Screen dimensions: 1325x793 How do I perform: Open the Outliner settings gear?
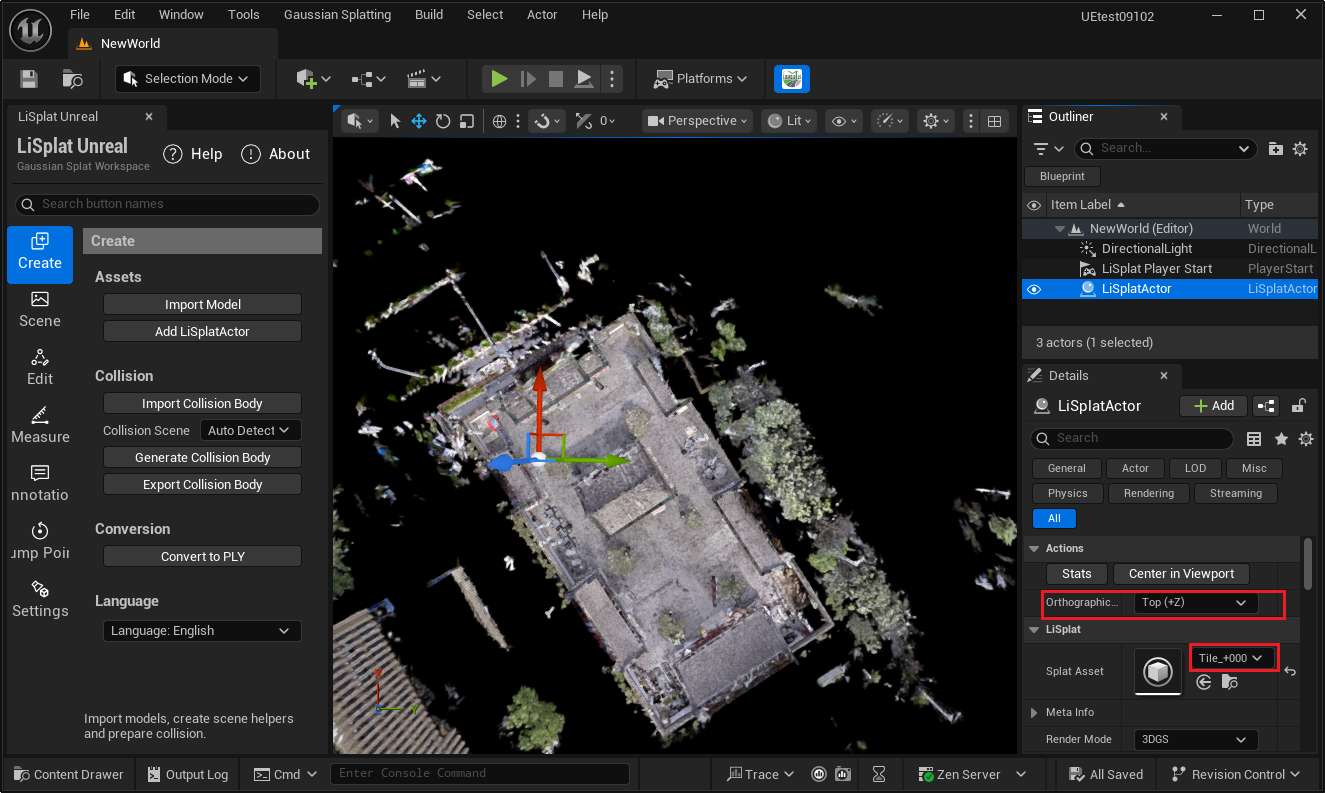pos(1300,148)
